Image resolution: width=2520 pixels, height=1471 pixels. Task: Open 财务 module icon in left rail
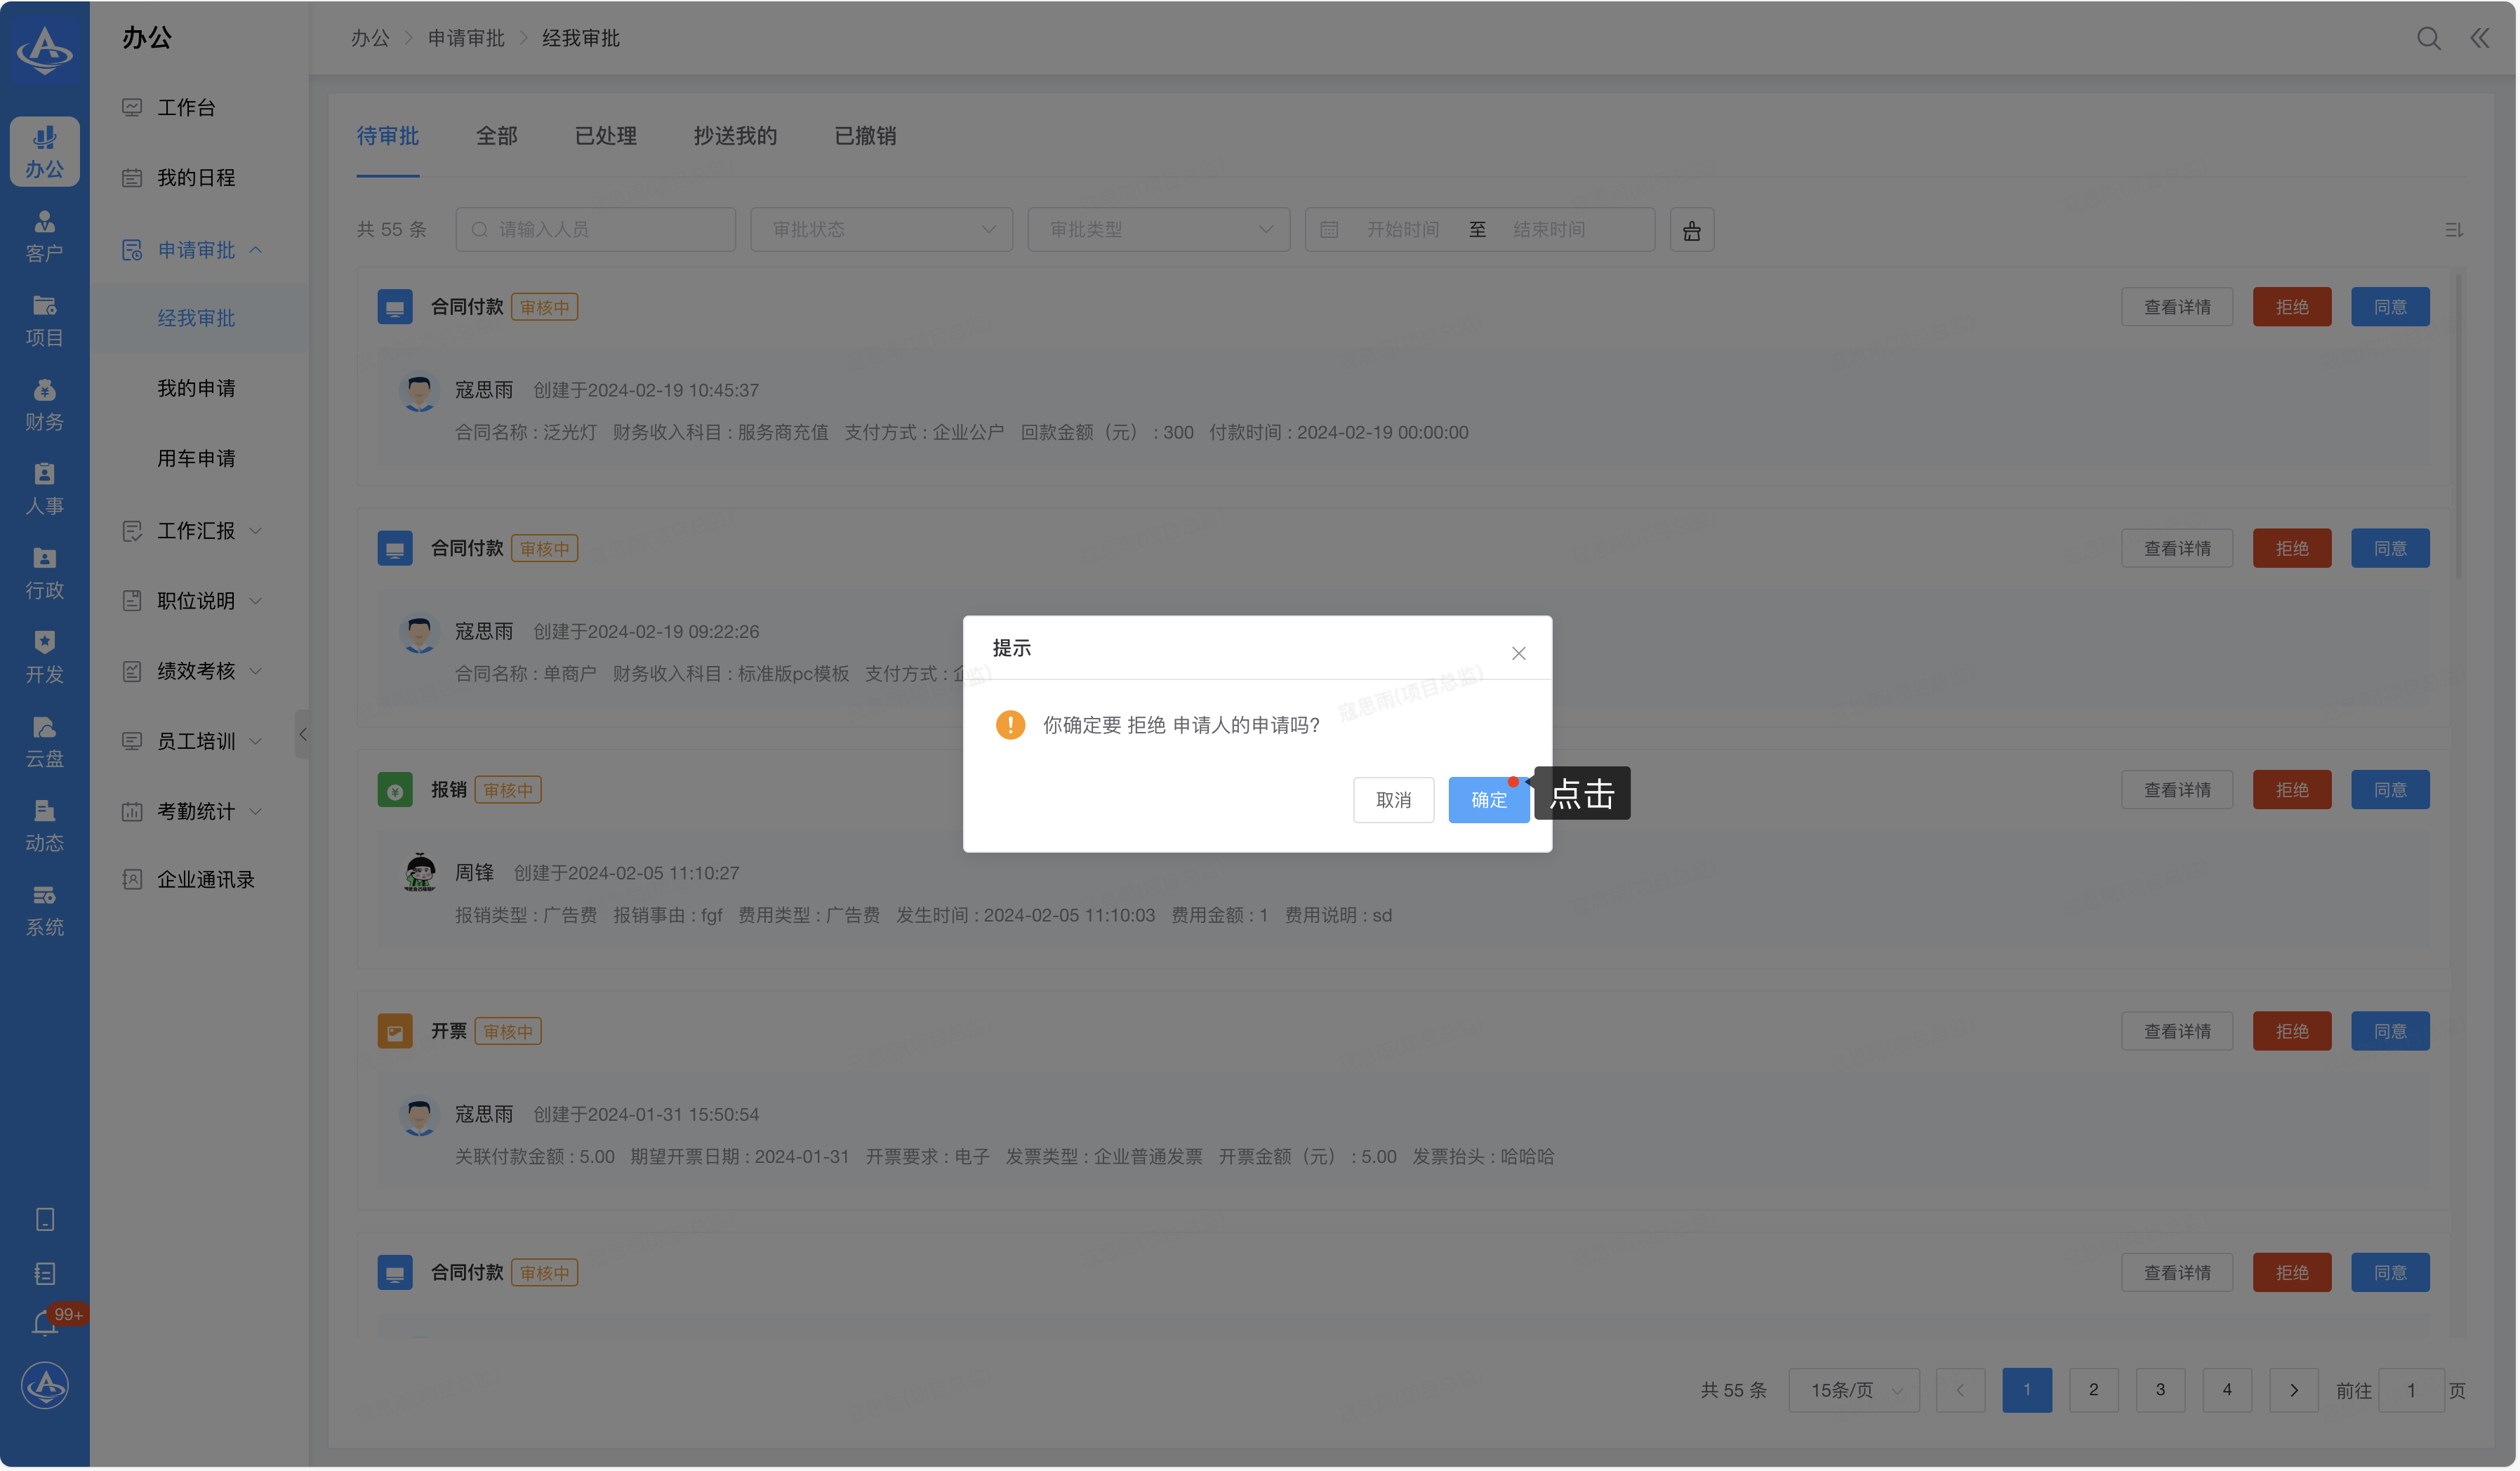tap(44, 405)
